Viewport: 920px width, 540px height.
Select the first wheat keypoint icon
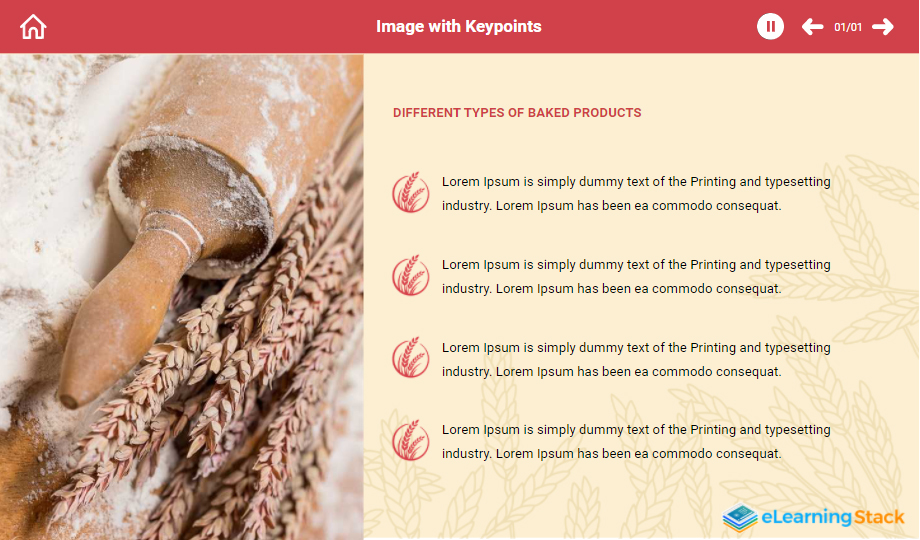[x=411, y=193]
